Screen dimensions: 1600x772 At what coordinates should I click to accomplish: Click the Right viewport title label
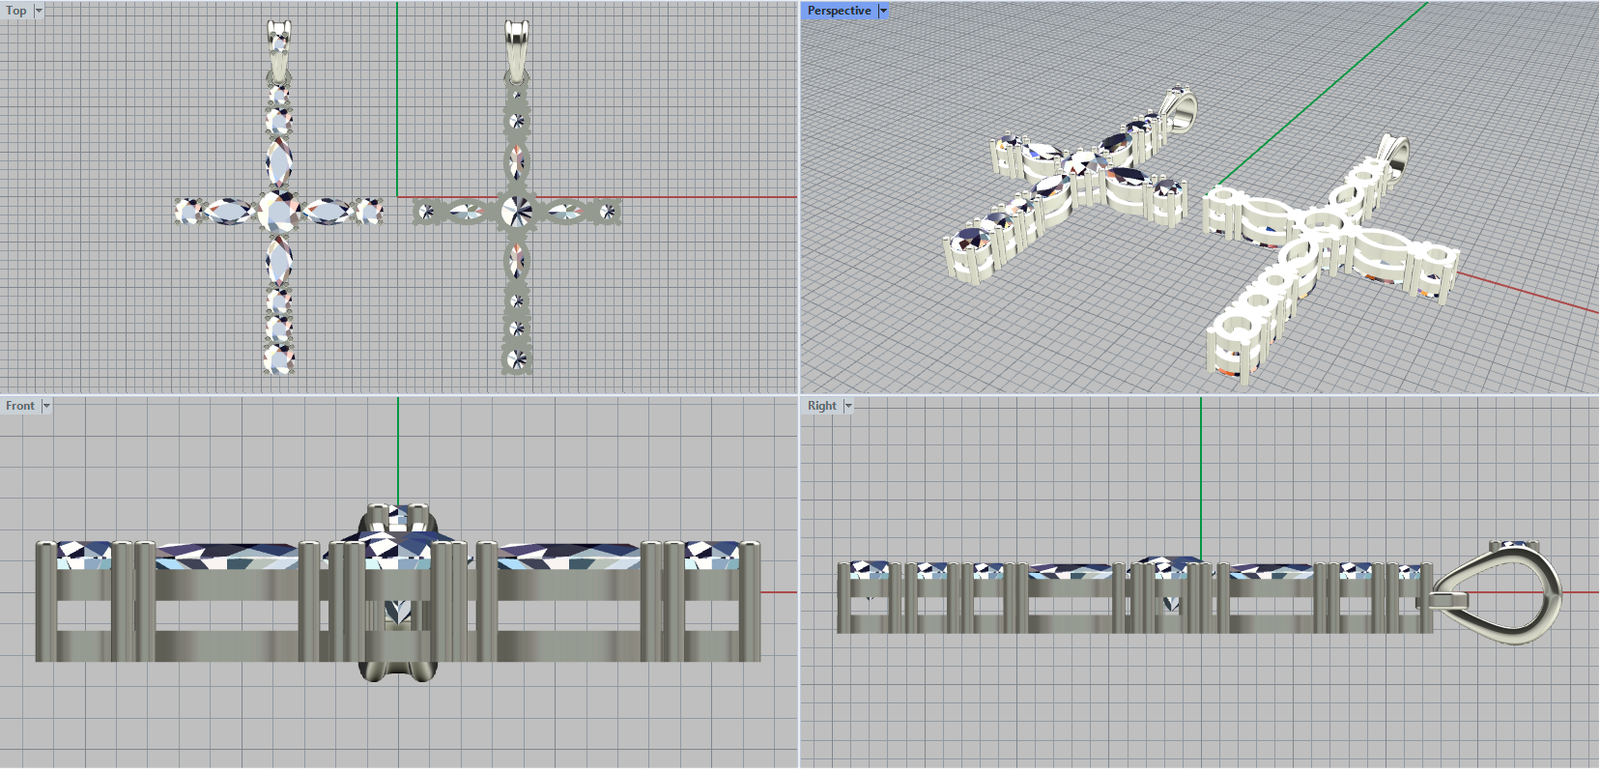point(822,406)
